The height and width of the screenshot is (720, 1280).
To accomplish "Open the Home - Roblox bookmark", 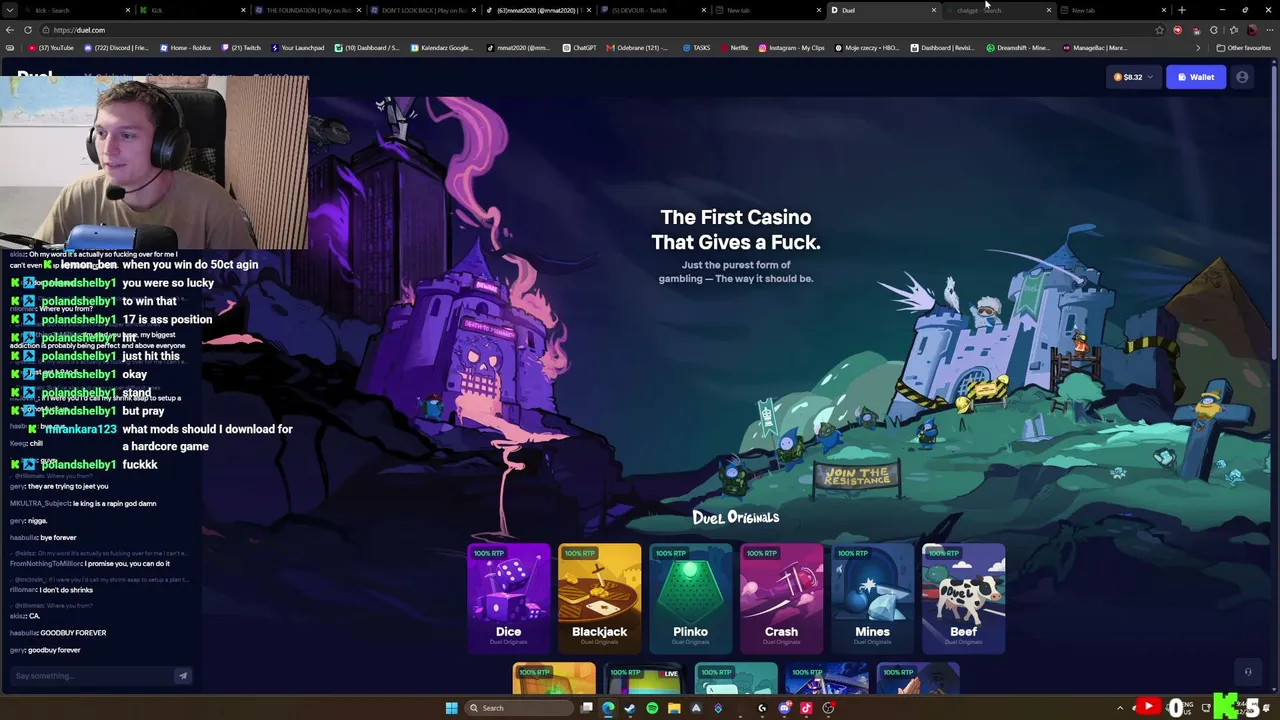I will (x=186, y=48).
